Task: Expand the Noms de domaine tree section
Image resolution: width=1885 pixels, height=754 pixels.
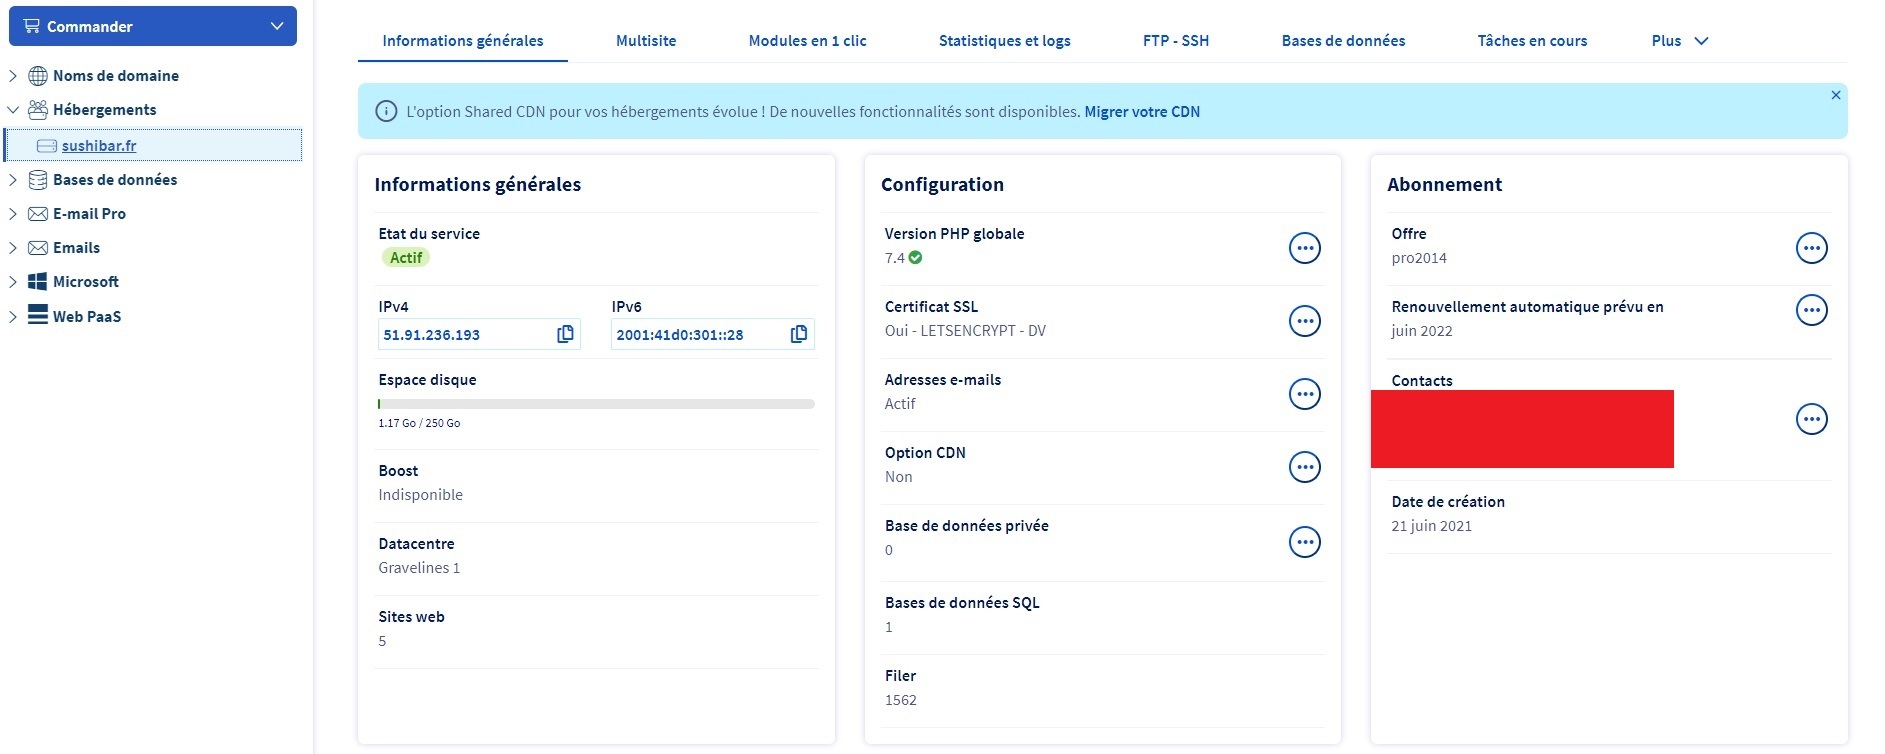Action: [x=13, y=76]
